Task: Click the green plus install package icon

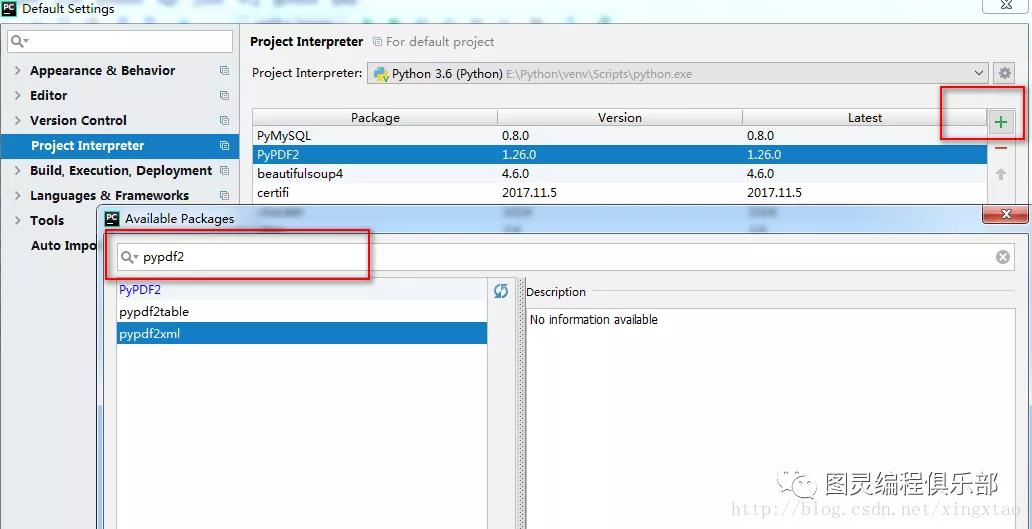Action: 1000,122
